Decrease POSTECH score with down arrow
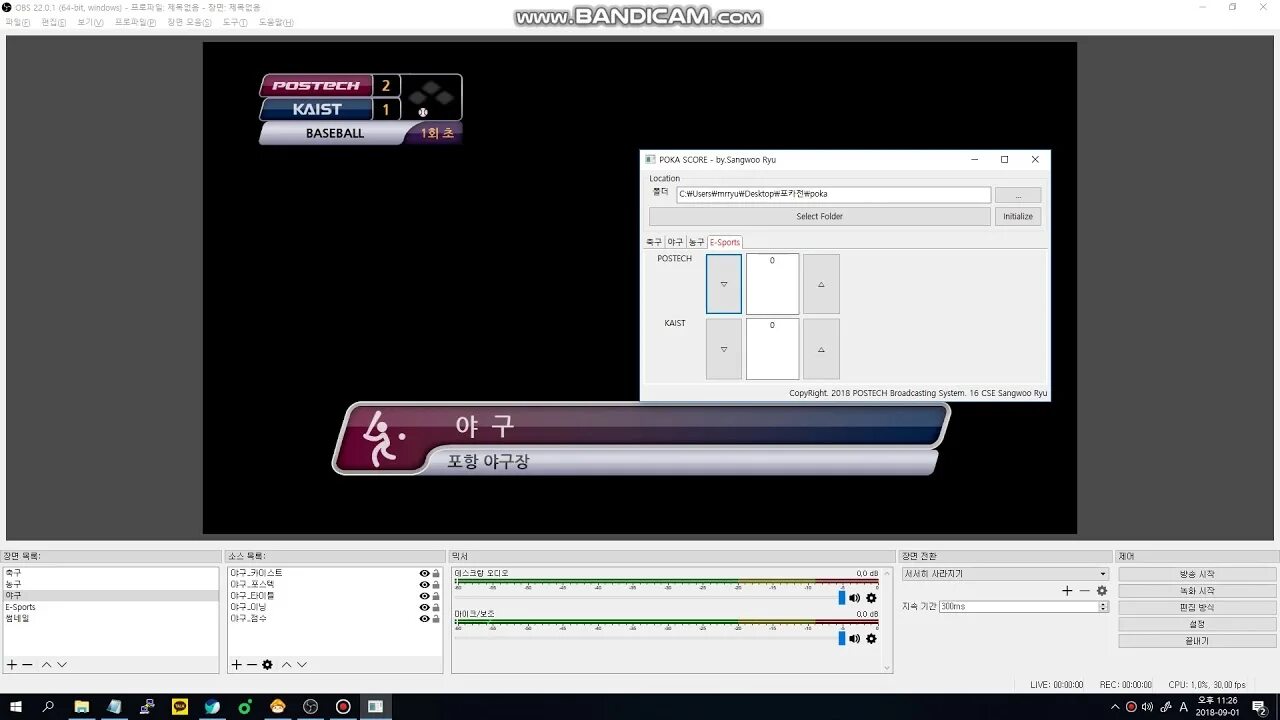Image resolution: width=1280 pixels, height=720 pixels. point(724,284)
